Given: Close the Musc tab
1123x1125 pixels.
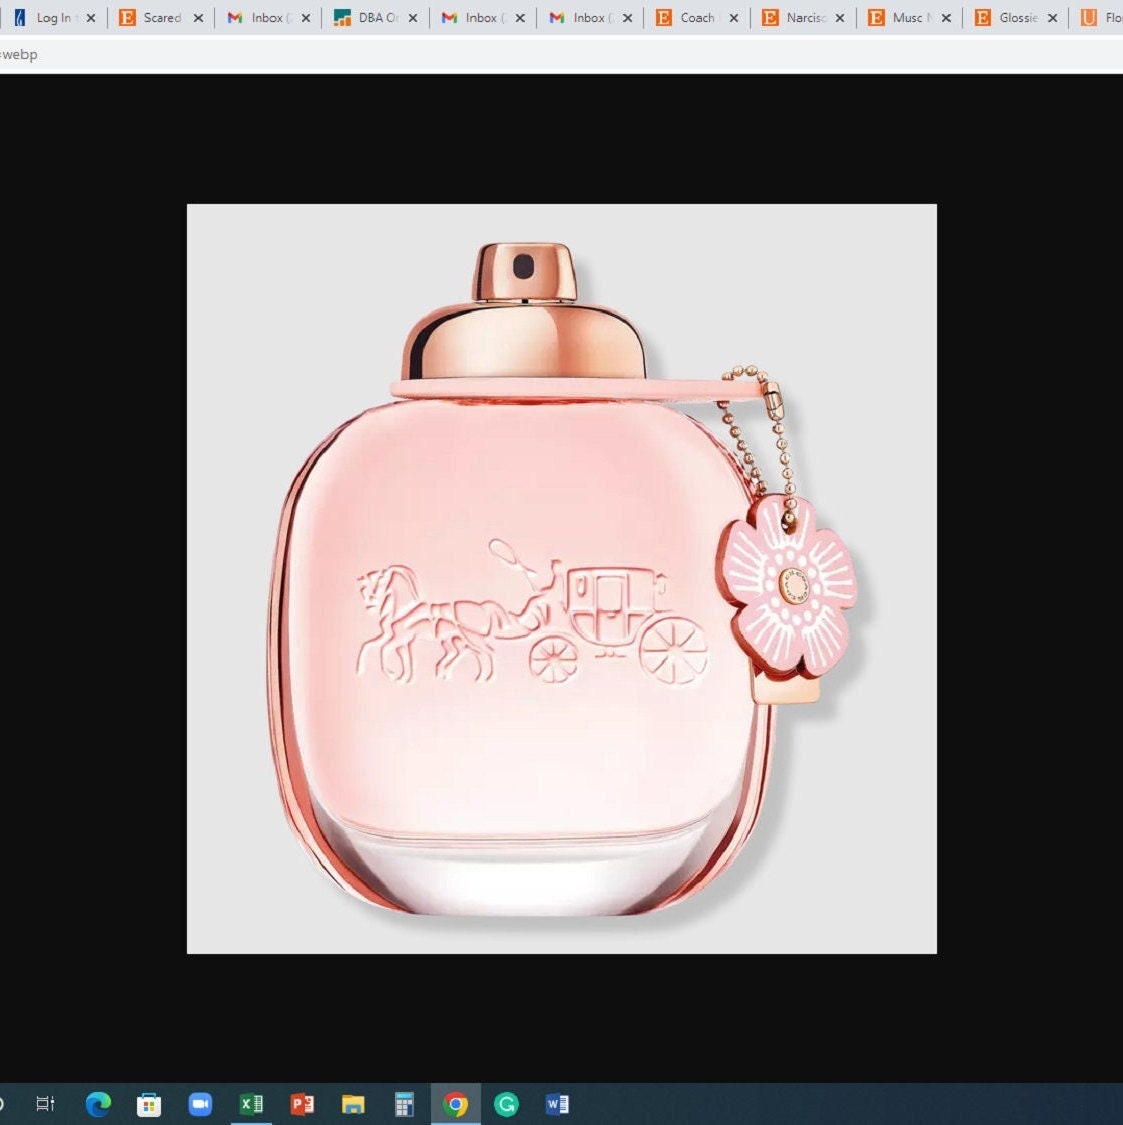Looking at the screenshot, I should click(x=946, y=18).
